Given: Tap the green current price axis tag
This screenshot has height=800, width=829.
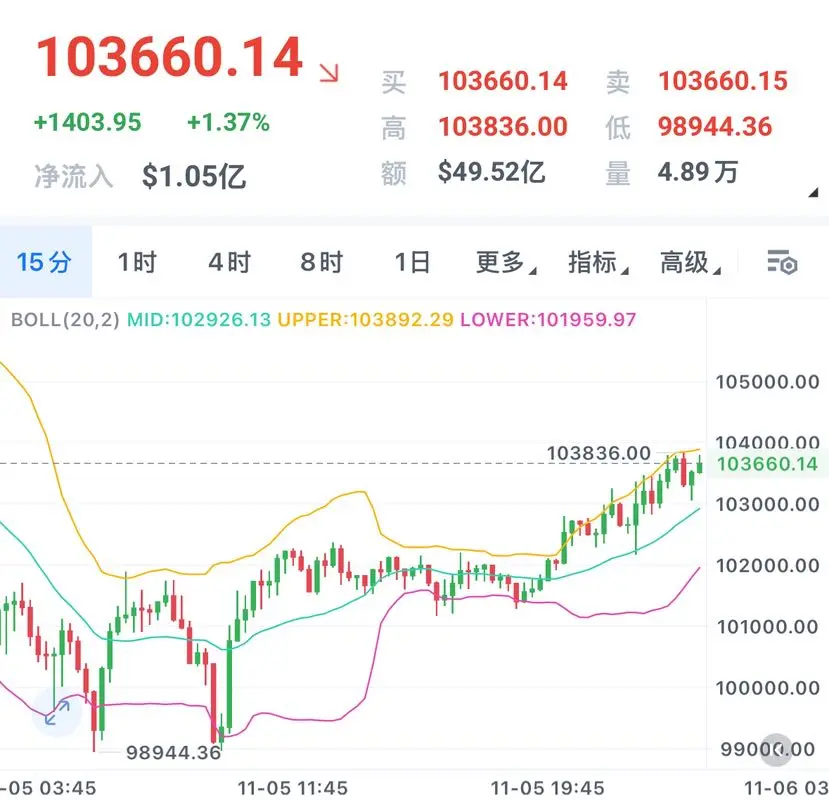Looking at the screenshot, I should coord(767,464).
